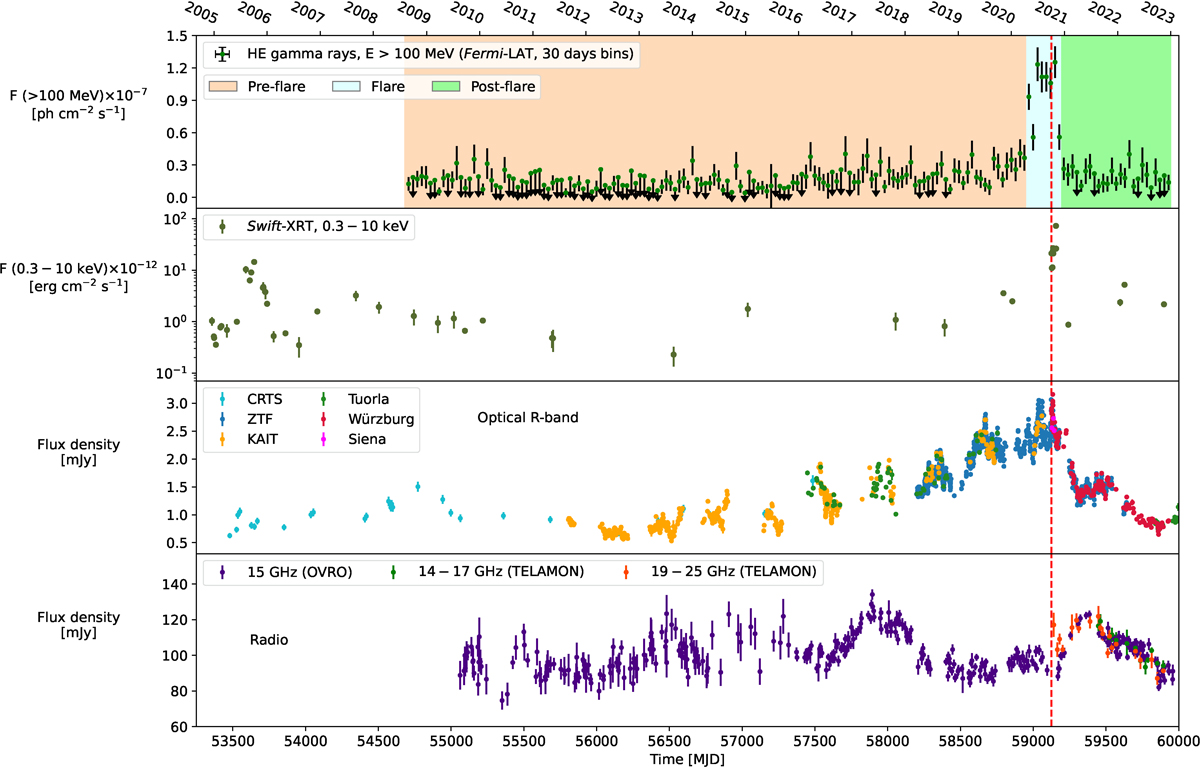Click the Time [MJD] axis label
This screenshot has width=1200, height=768.
(685, 759)
